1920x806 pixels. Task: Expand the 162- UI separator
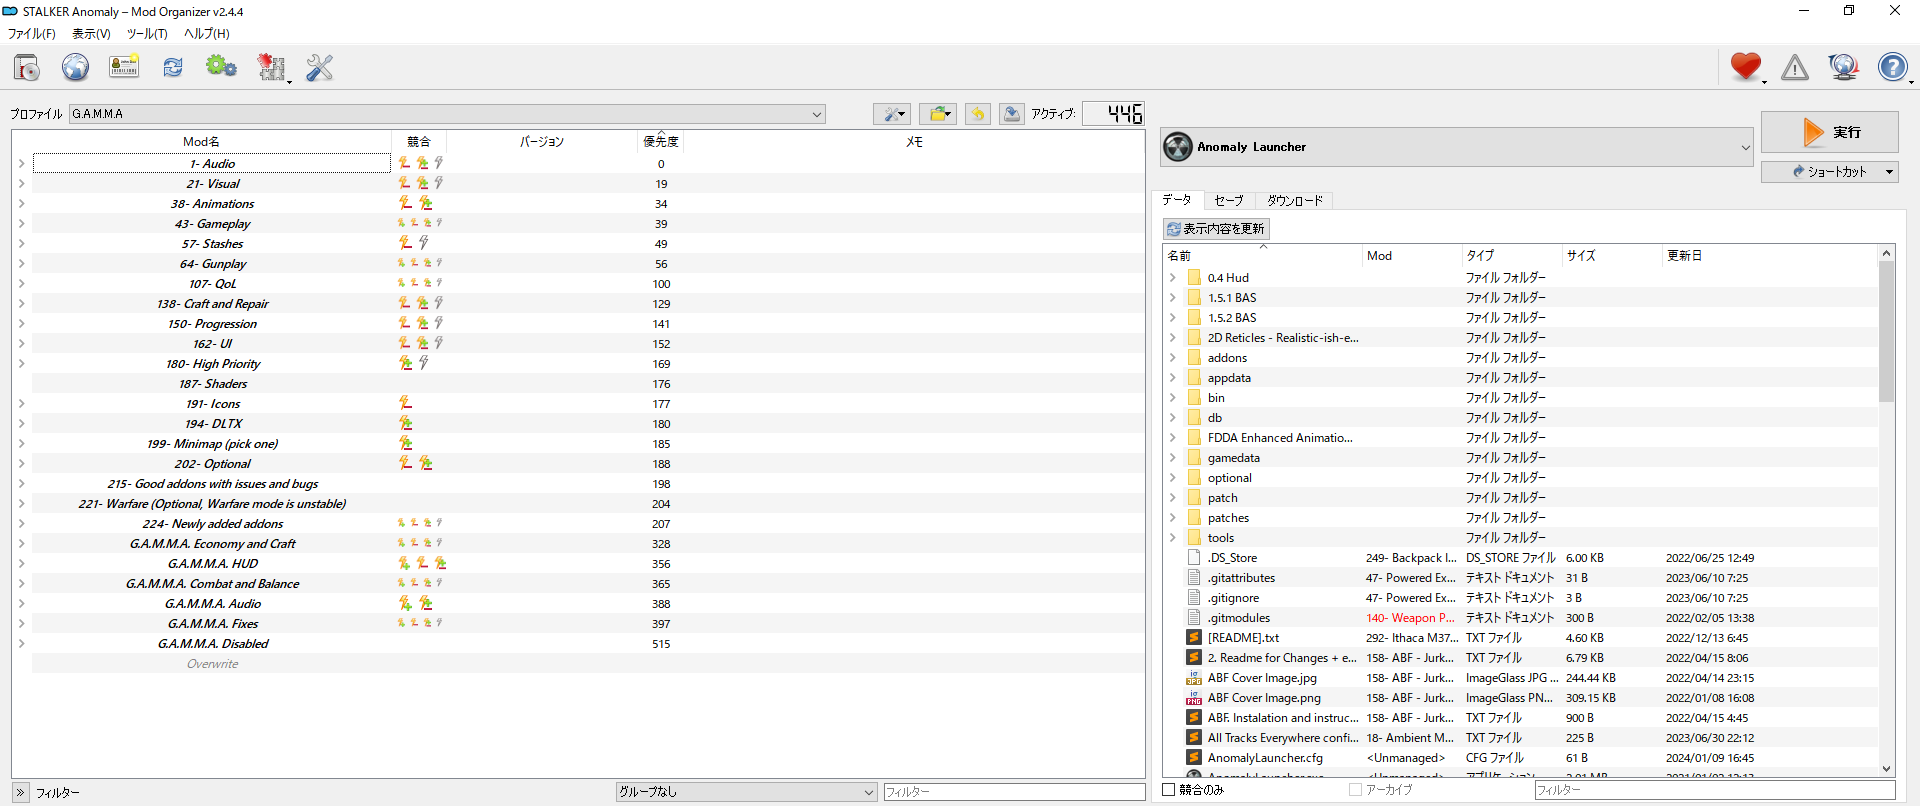point(21,343)
